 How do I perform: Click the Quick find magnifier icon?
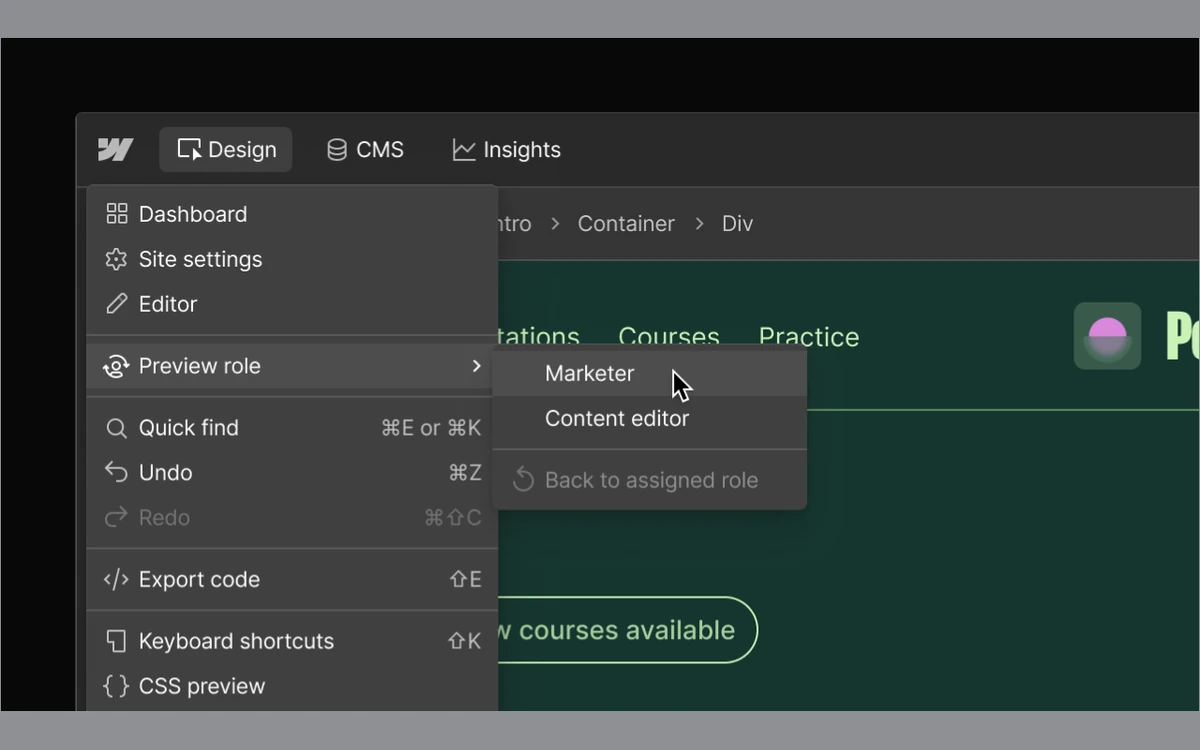(117, 428)
